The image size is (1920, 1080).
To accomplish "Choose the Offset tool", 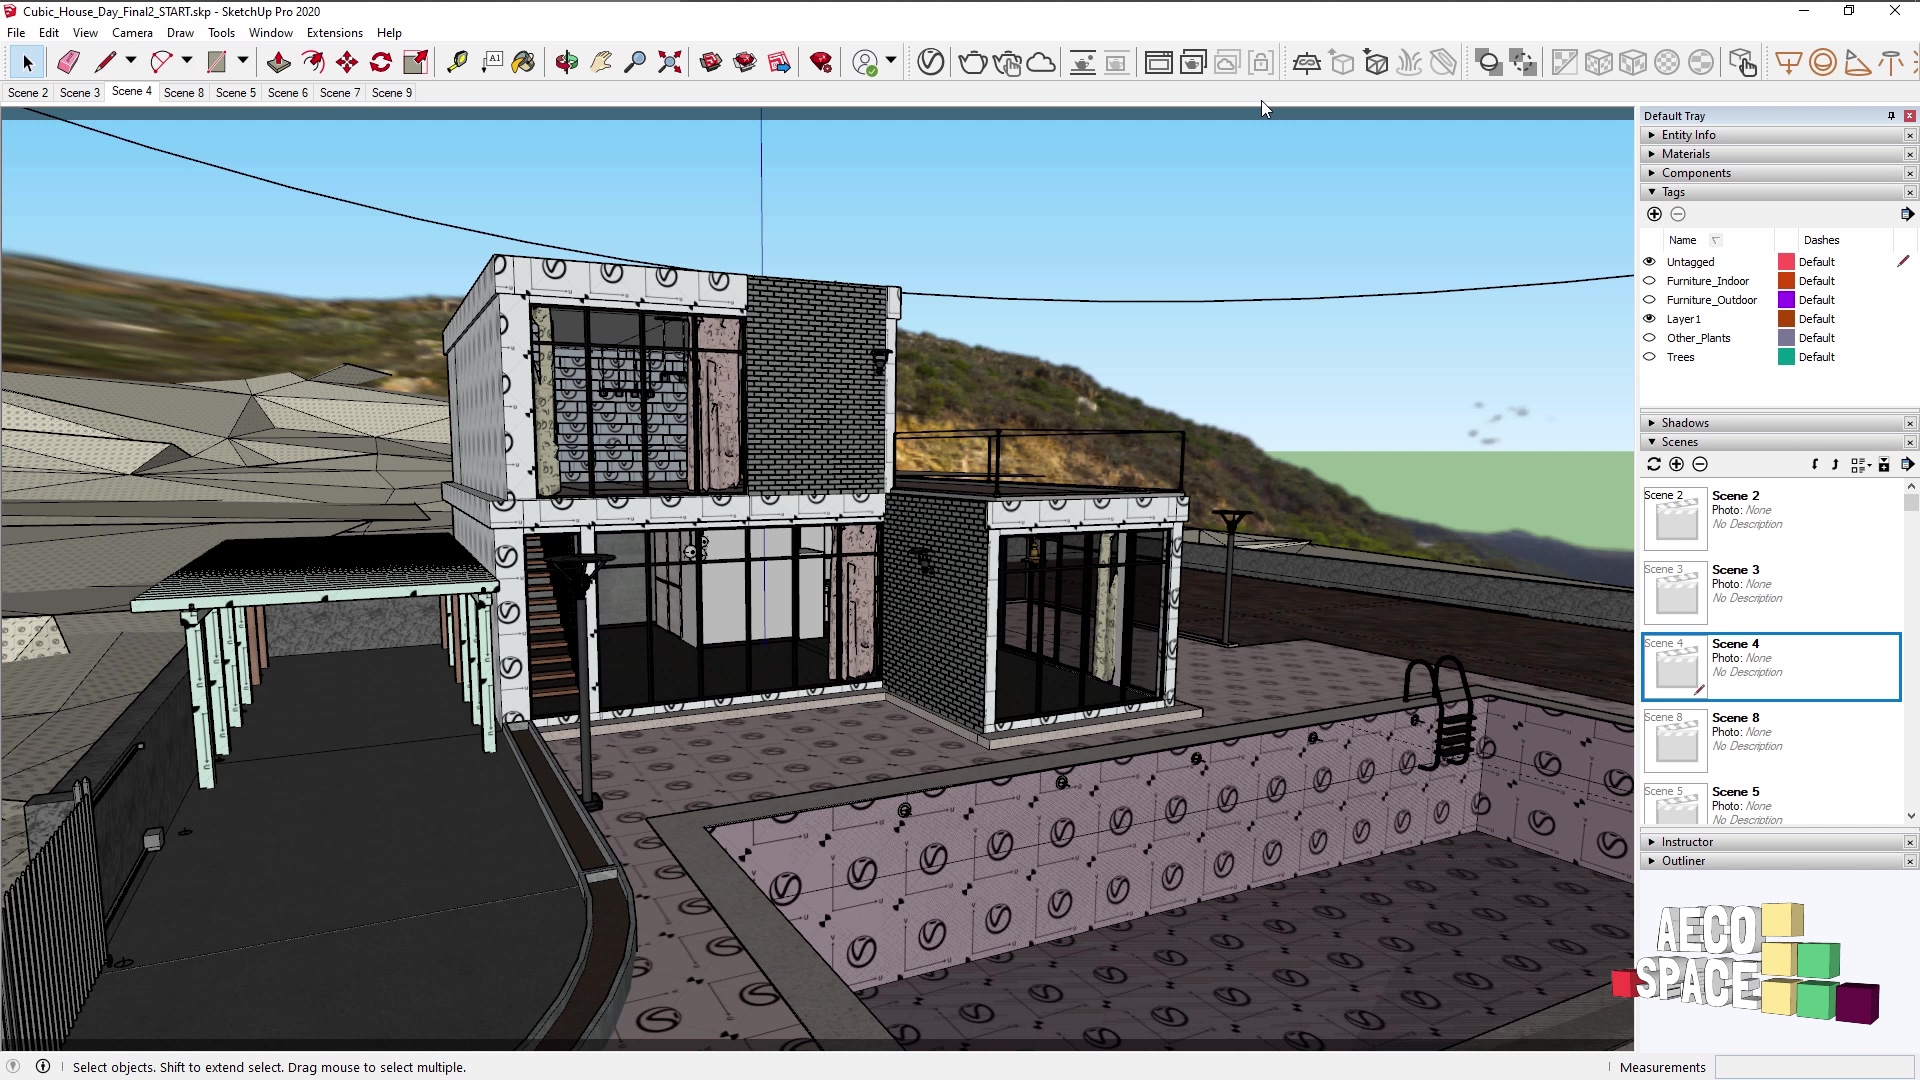I will [x=313, y=62].
